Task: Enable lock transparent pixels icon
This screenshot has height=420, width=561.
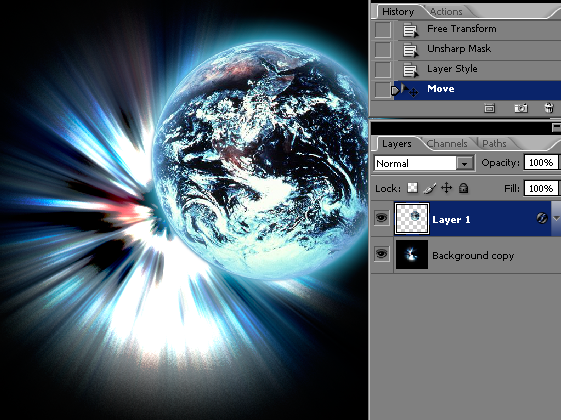Action: pos(413,188)
